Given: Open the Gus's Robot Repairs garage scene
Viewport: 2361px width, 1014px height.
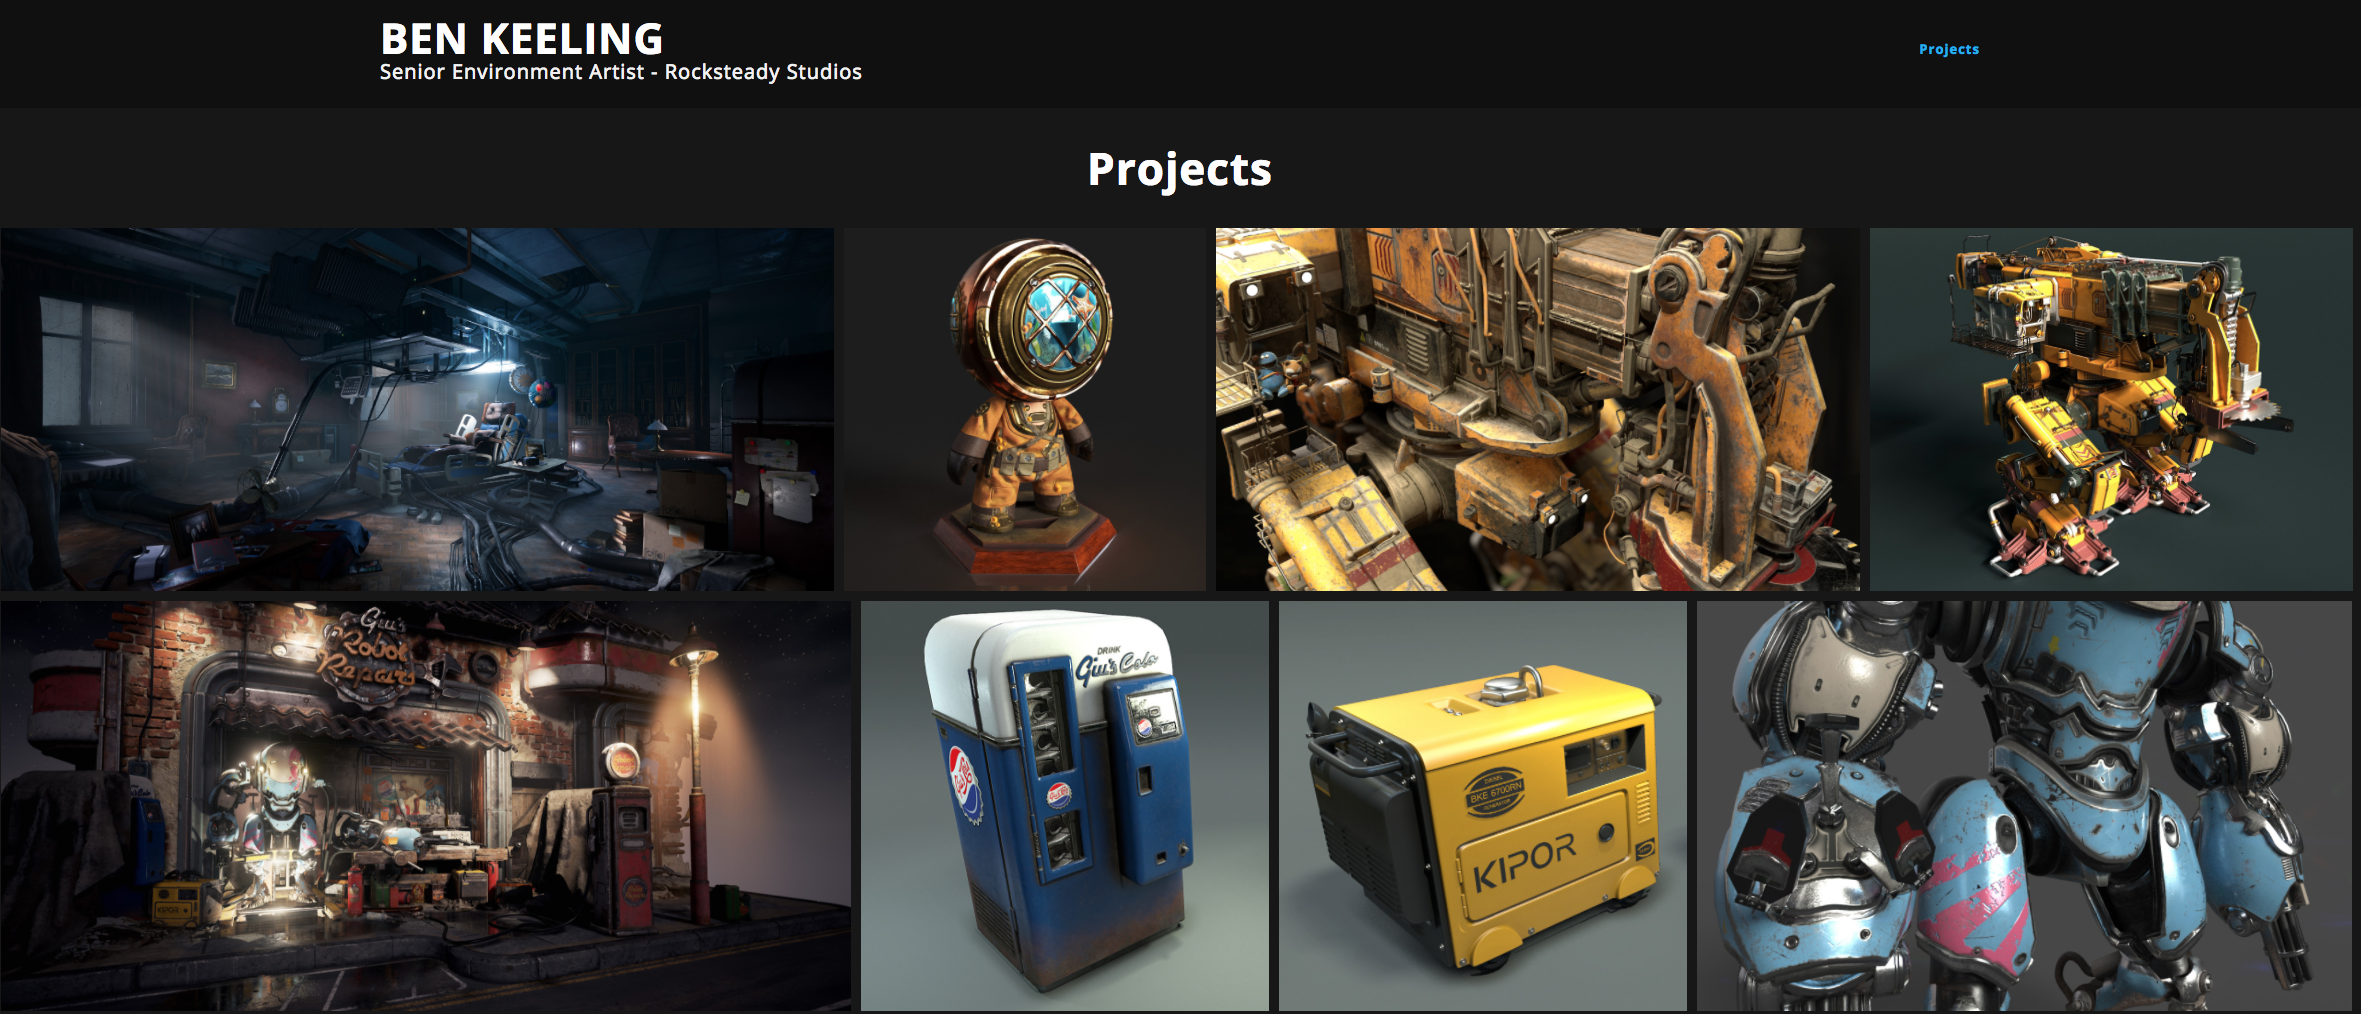Looking at the screenshot, I should pos(425,805).
